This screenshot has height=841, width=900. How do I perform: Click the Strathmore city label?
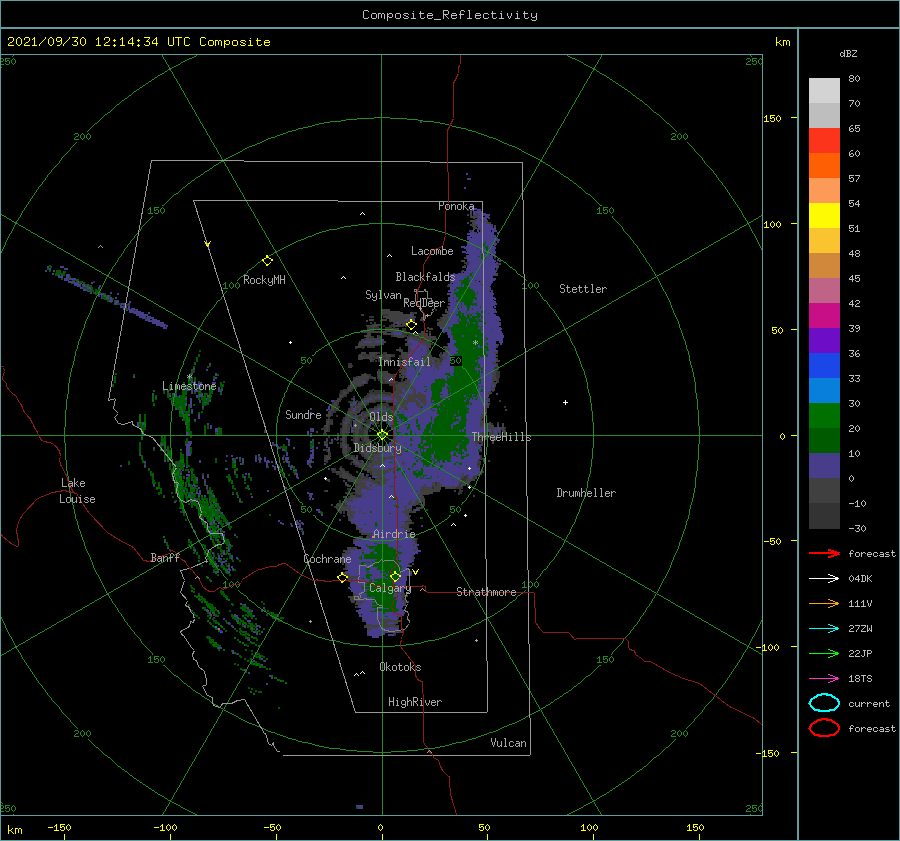486,592
